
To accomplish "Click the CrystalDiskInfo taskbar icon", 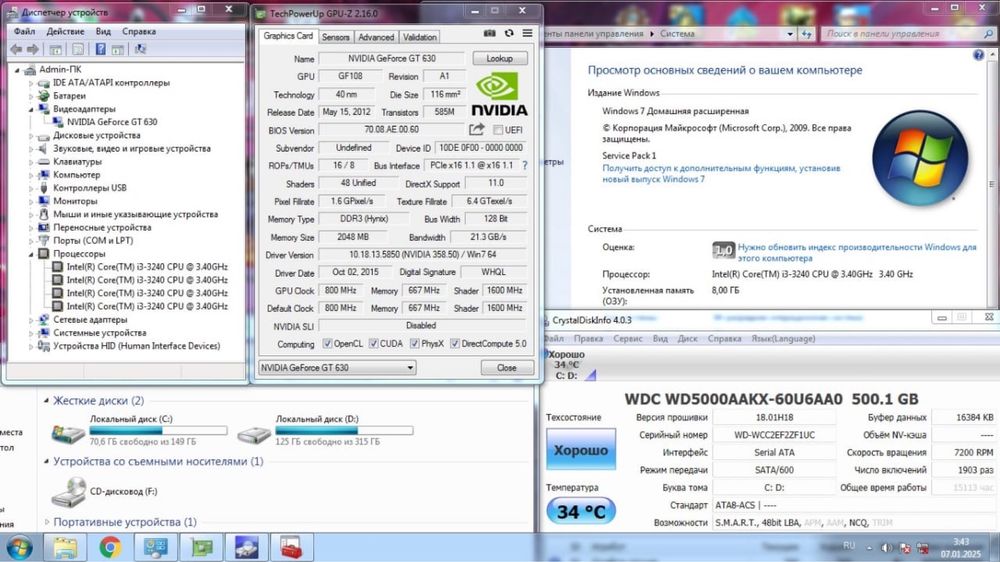I will coord(246,547).
